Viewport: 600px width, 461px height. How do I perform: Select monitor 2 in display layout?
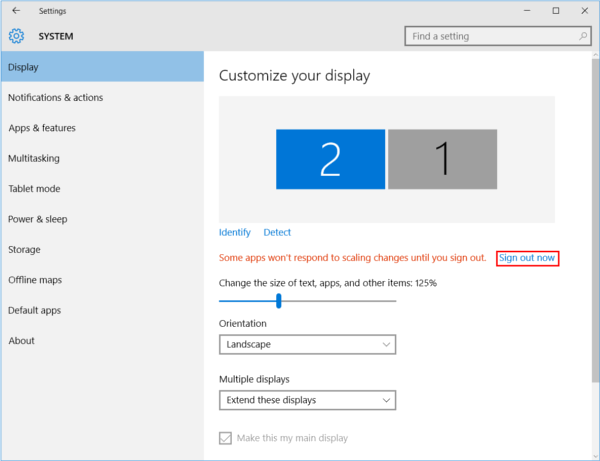click(x=331, y=159)
